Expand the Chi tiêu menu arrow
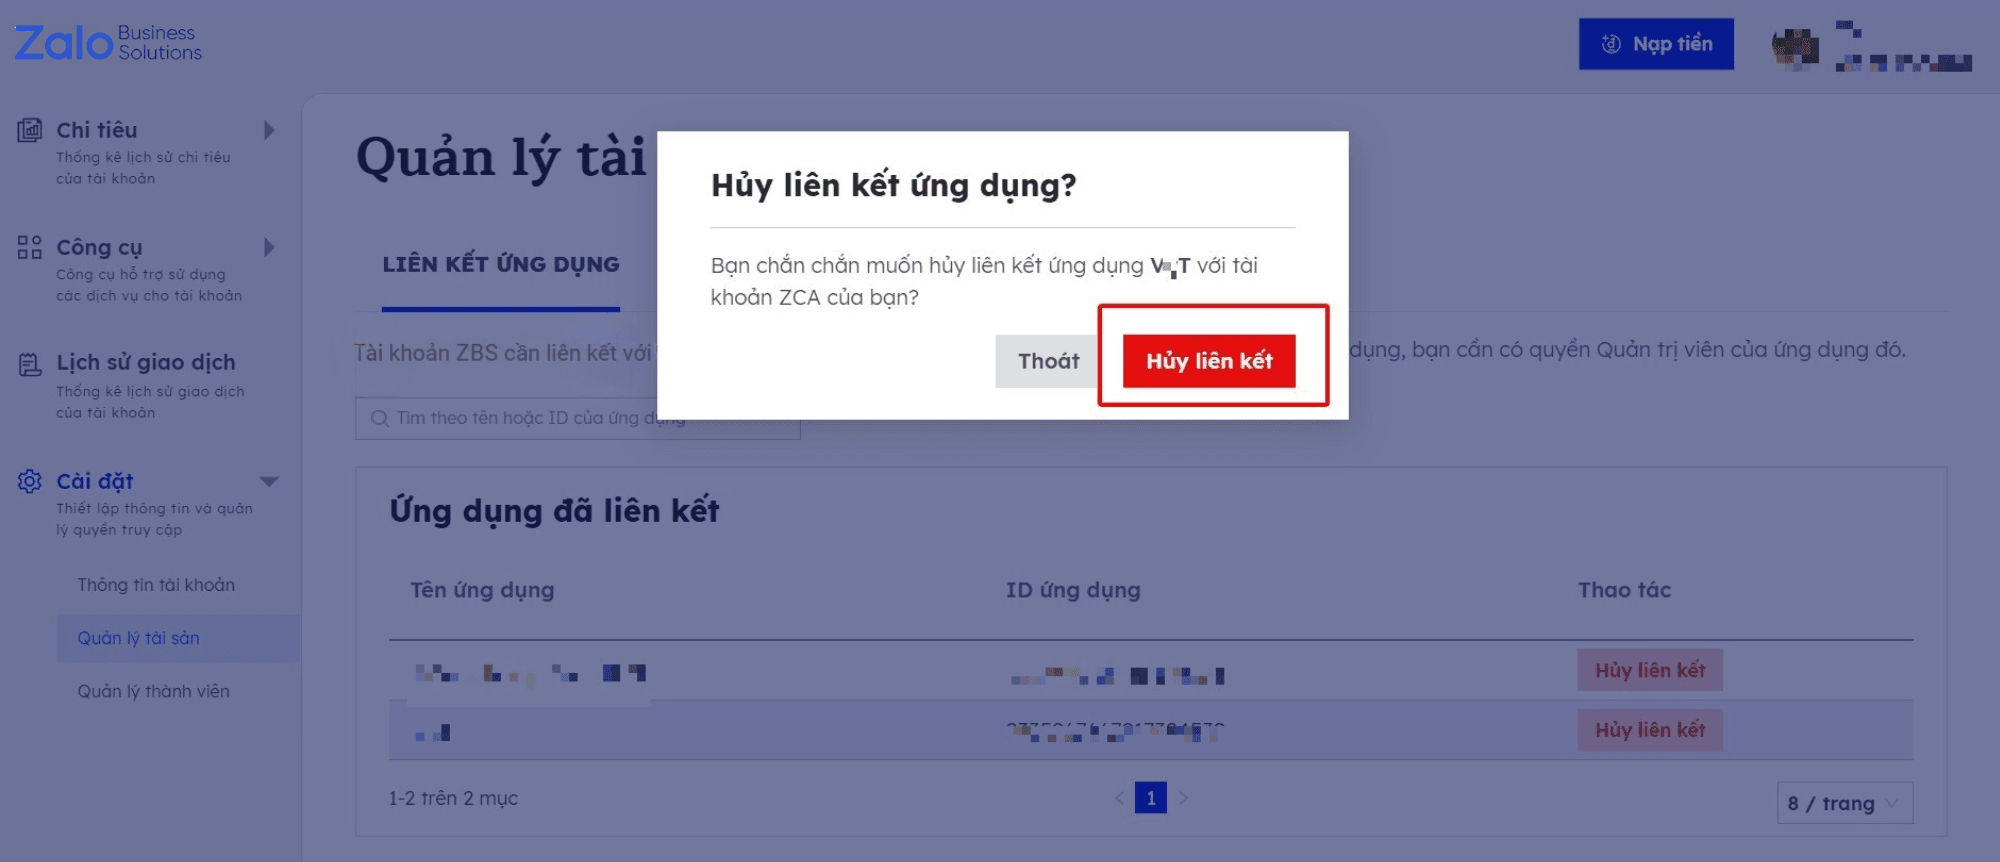The image size is (2000, 862). point(269,130)
